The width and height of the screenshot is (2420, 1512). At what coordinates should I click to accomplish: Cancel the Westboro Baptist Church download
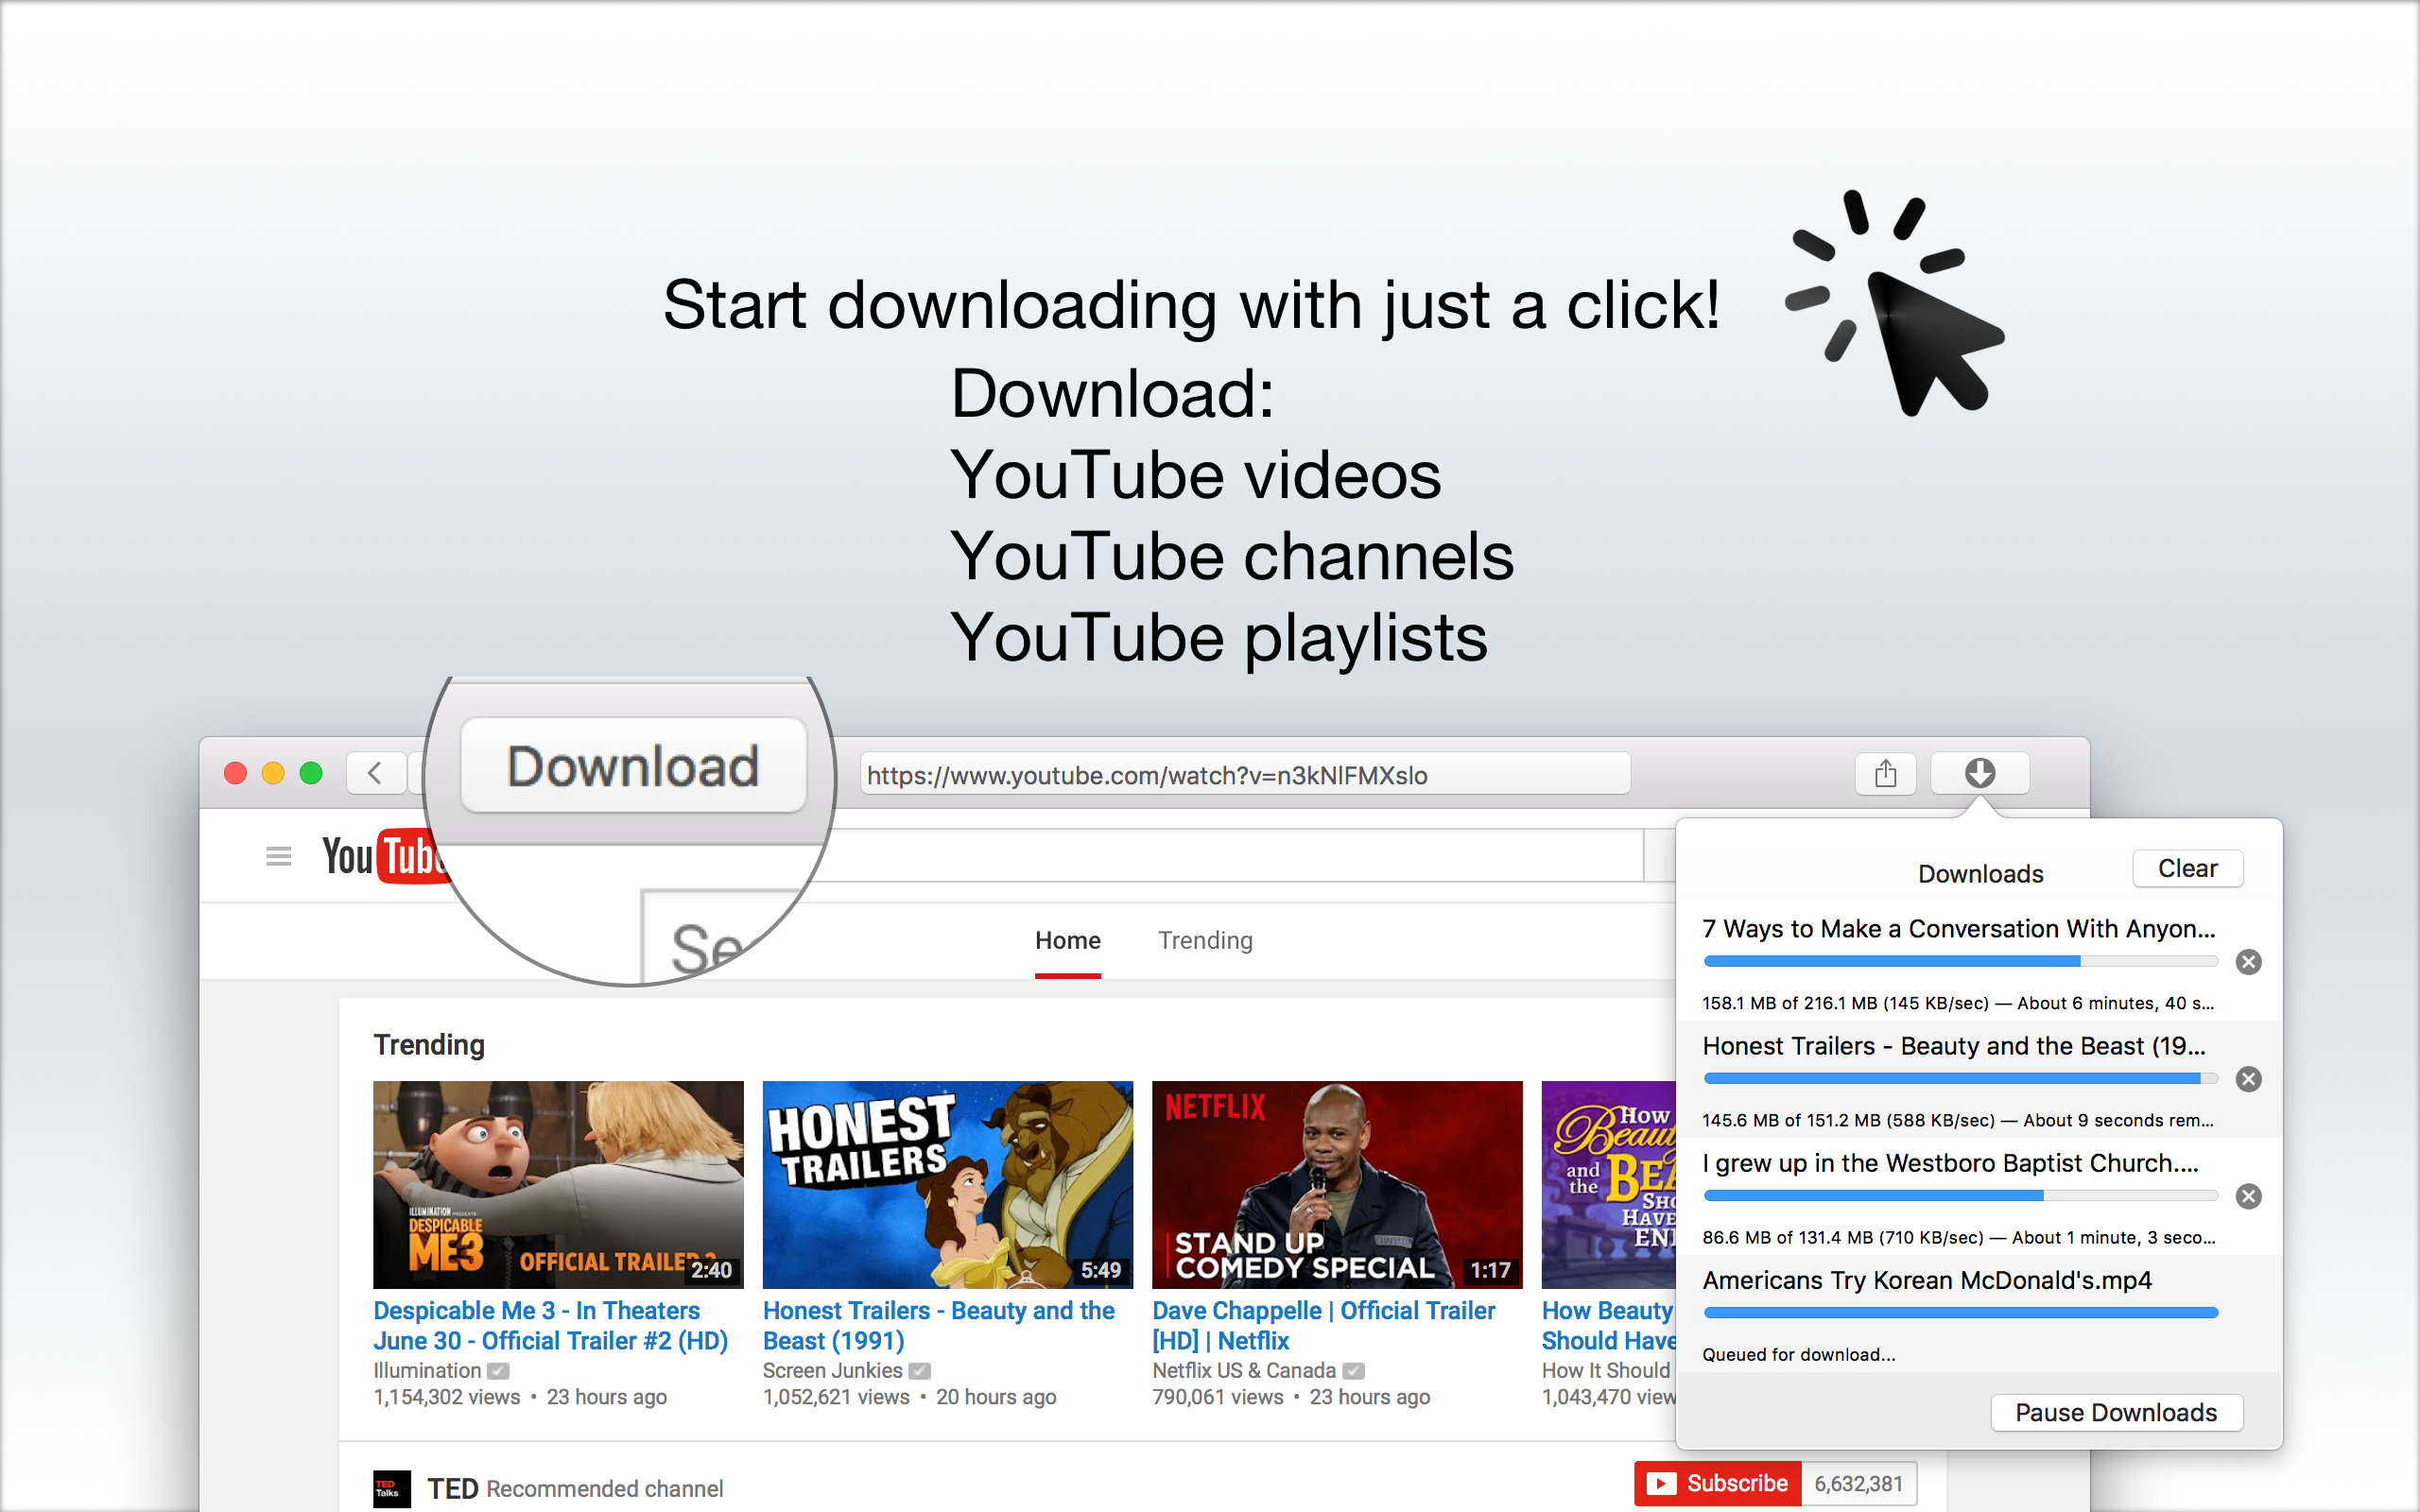[x=2249, y=1196]
